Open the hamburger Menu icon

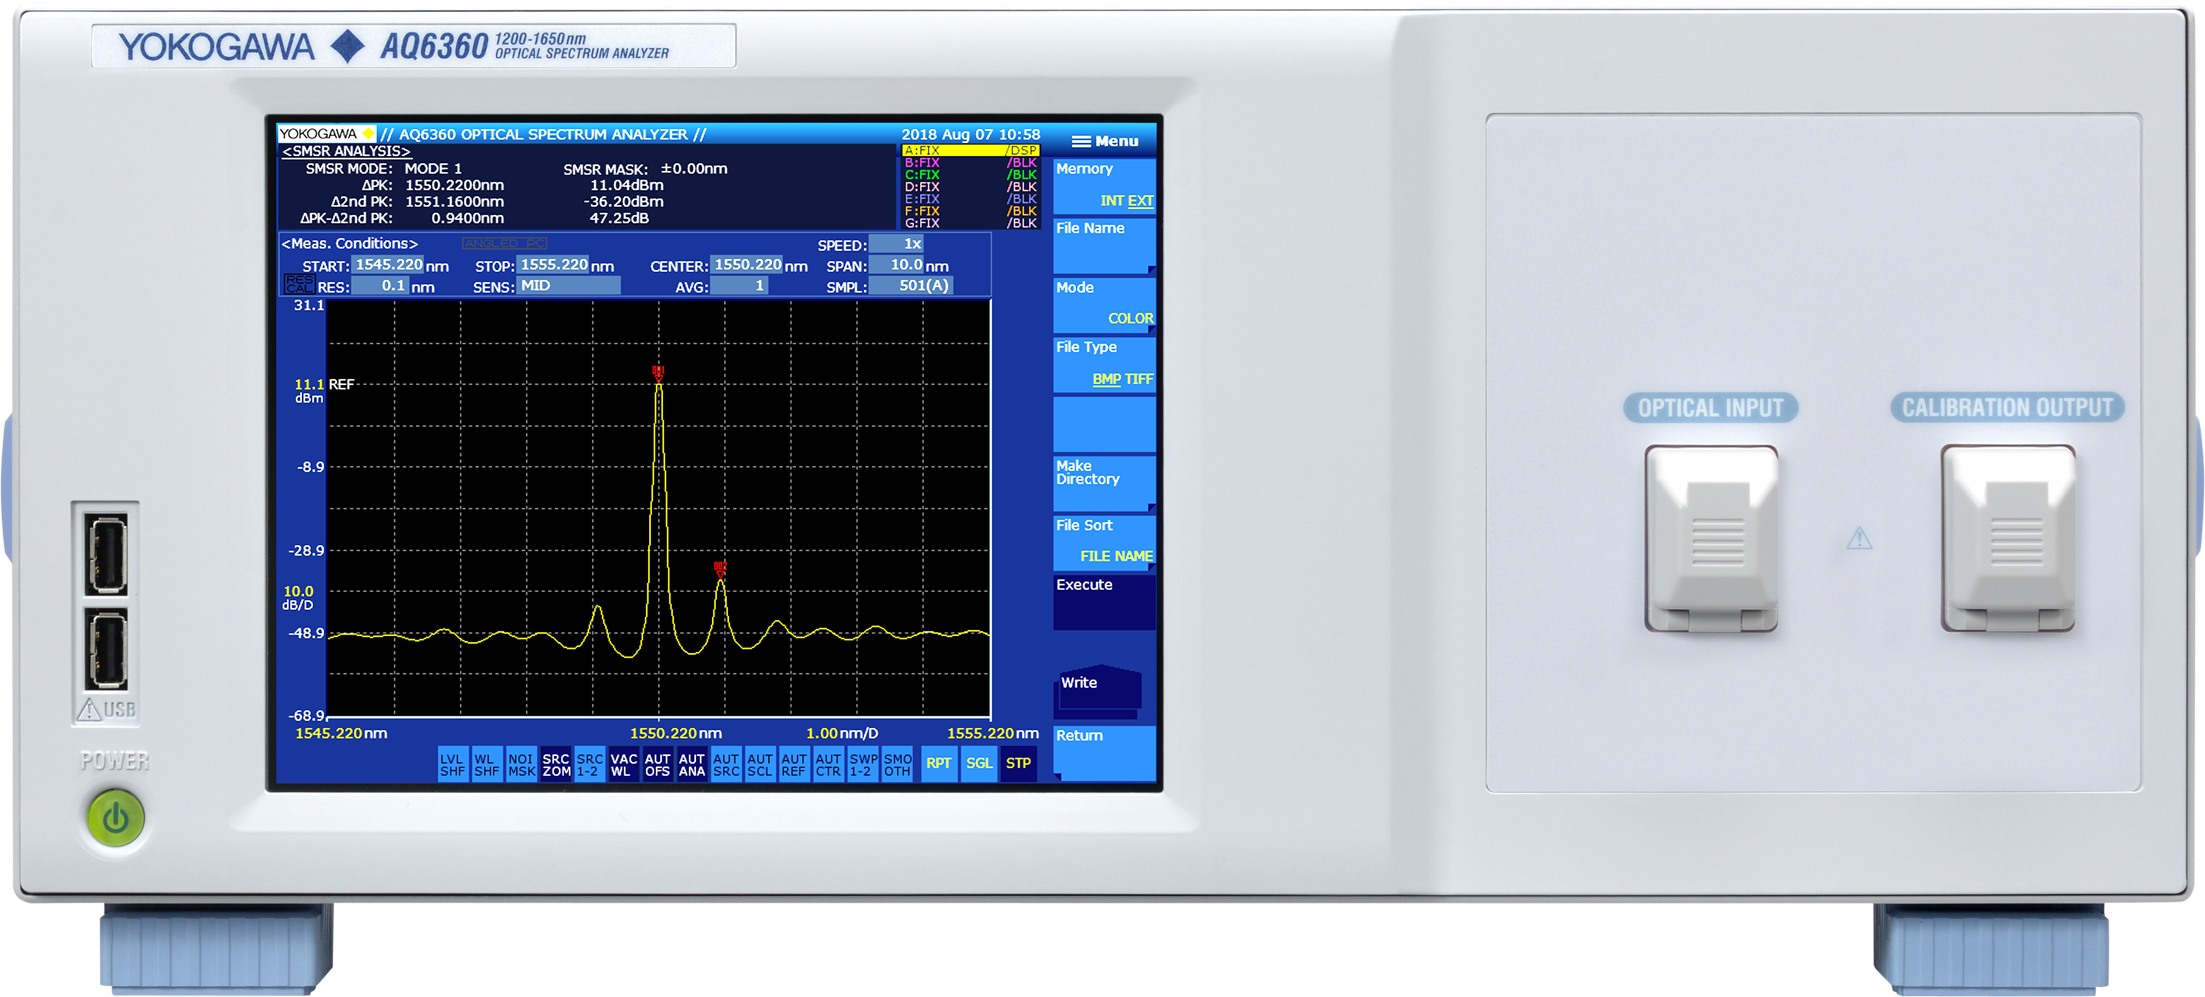point(1104,141)
